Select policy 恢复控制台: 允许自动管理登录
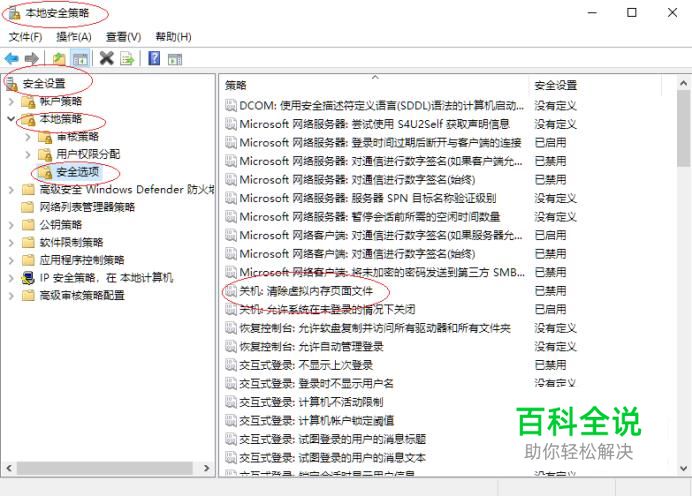 coord(311,346)
